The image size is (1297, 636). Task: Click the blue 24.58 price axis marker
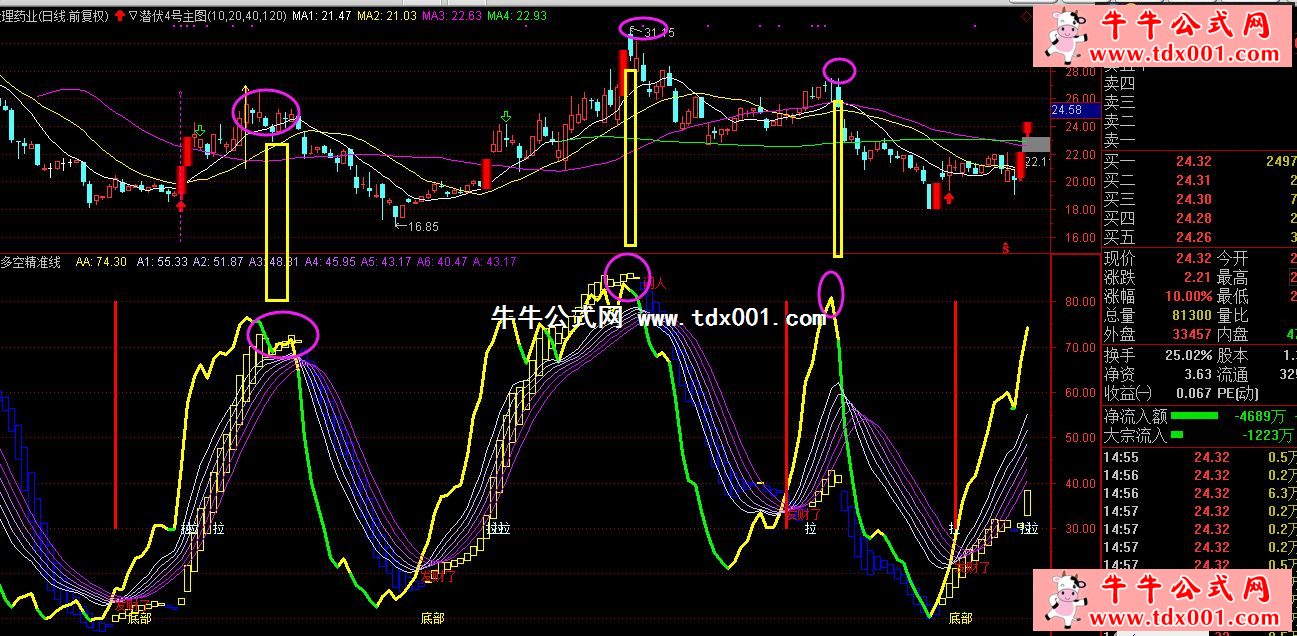coord(1067,110)
